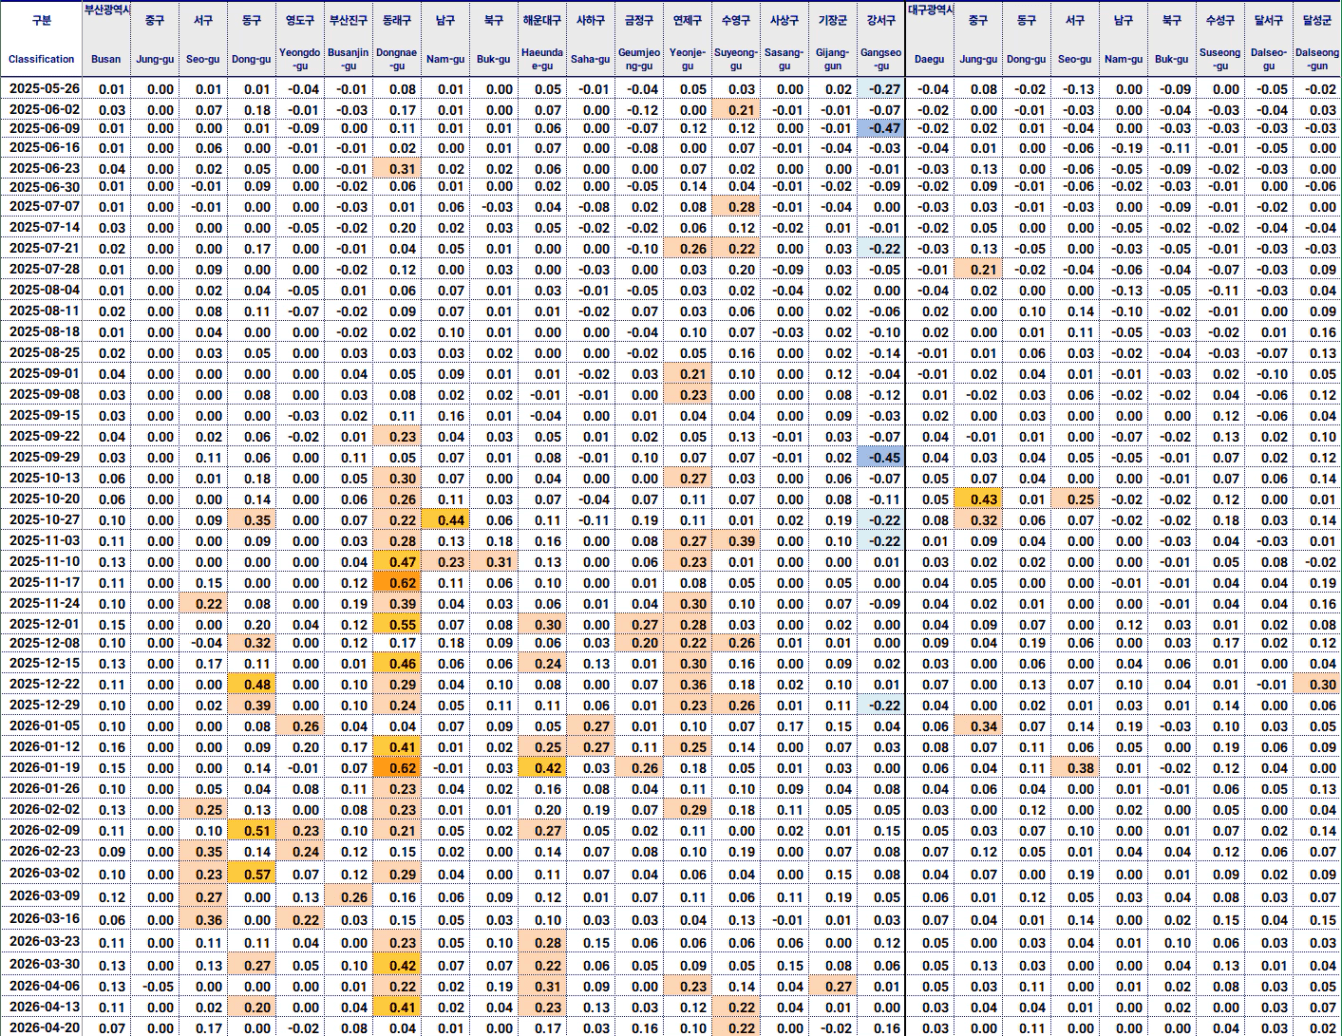The image size is (1342, 1036).
Task: Select Haeundae-gu value 0.30 for 2025-12-01
Action: coord(541,623)
